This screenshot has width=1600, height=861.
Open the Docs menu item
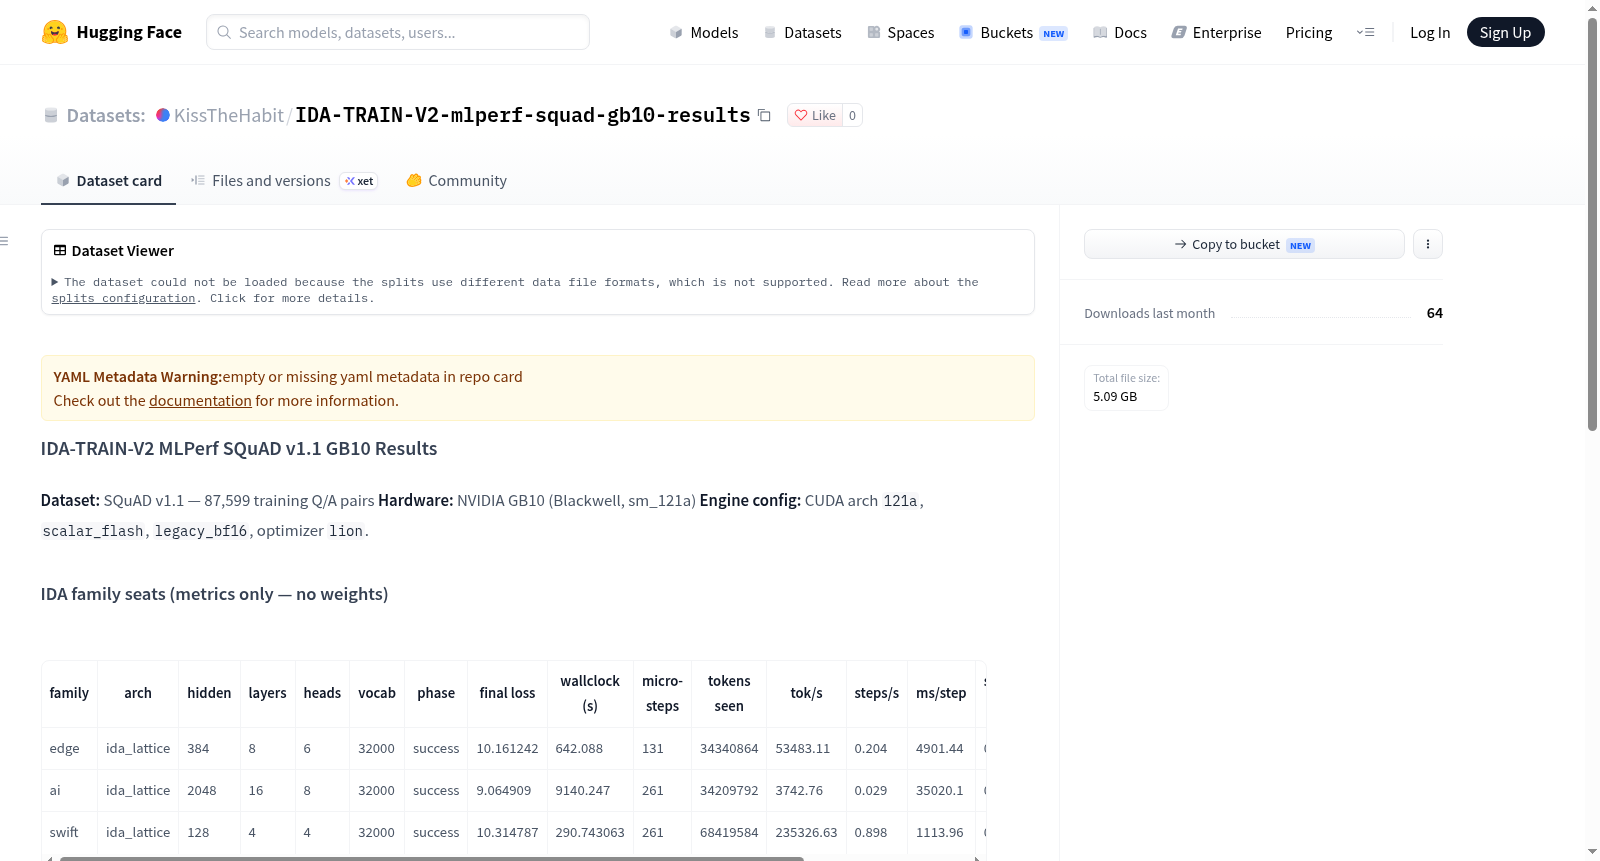click(x=1120, y=32)
